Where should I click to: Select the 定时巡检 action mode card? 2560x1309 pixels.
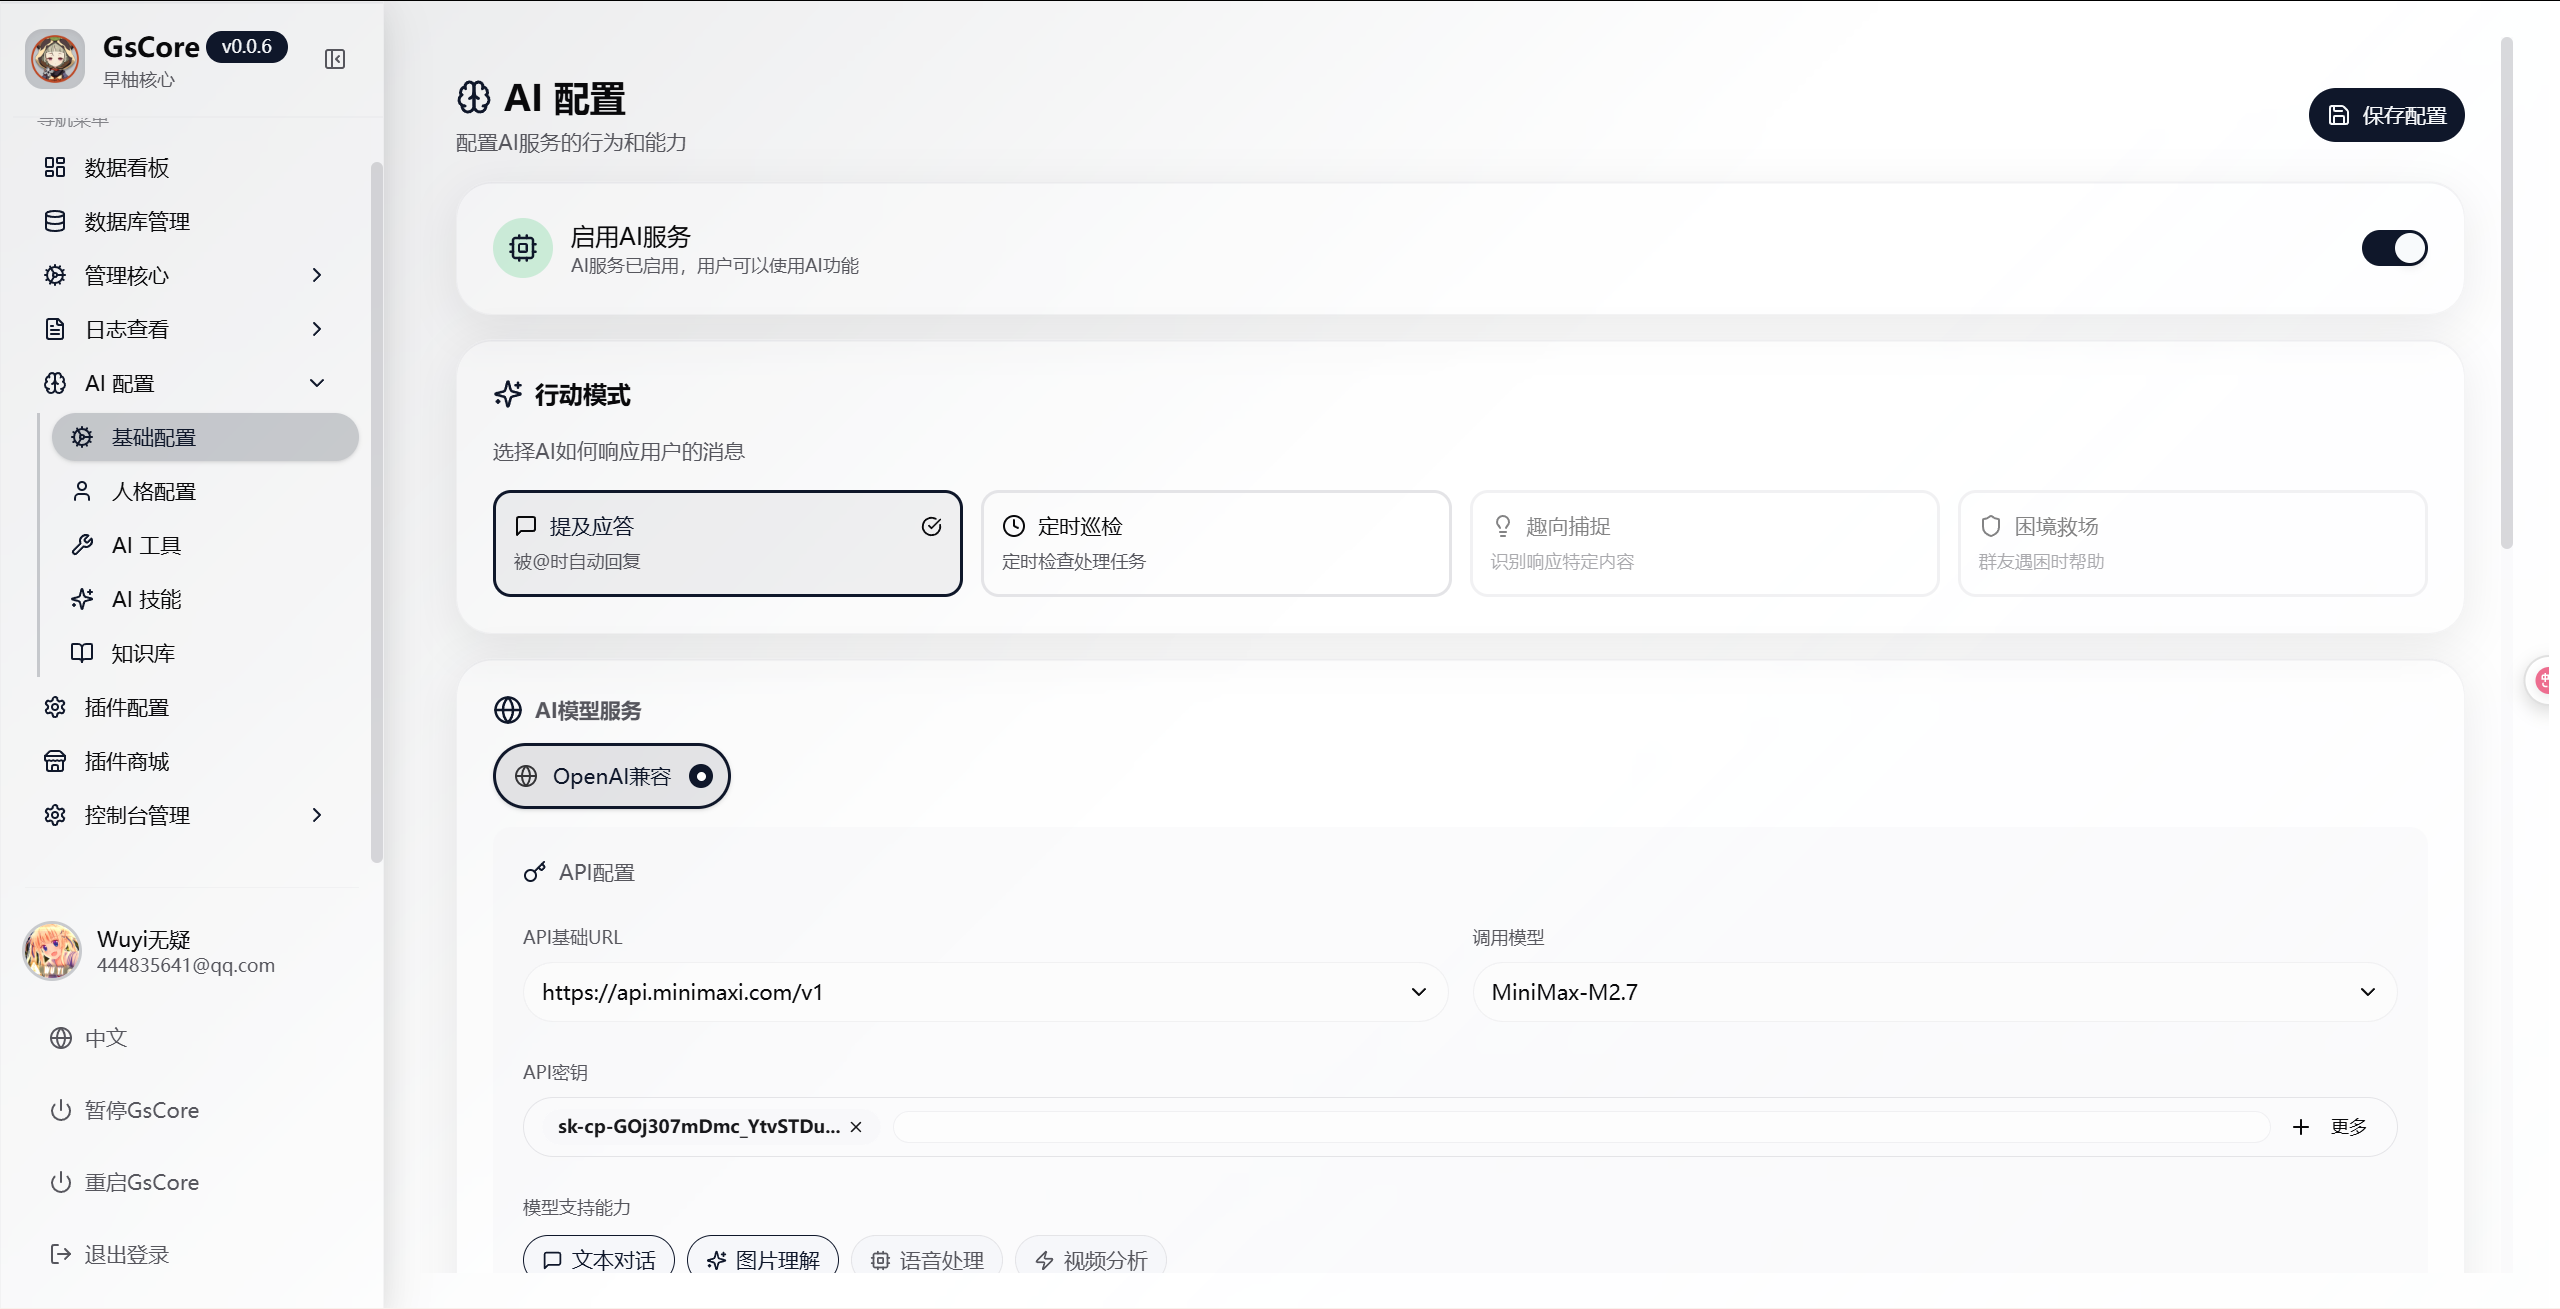click(1215, 543)
